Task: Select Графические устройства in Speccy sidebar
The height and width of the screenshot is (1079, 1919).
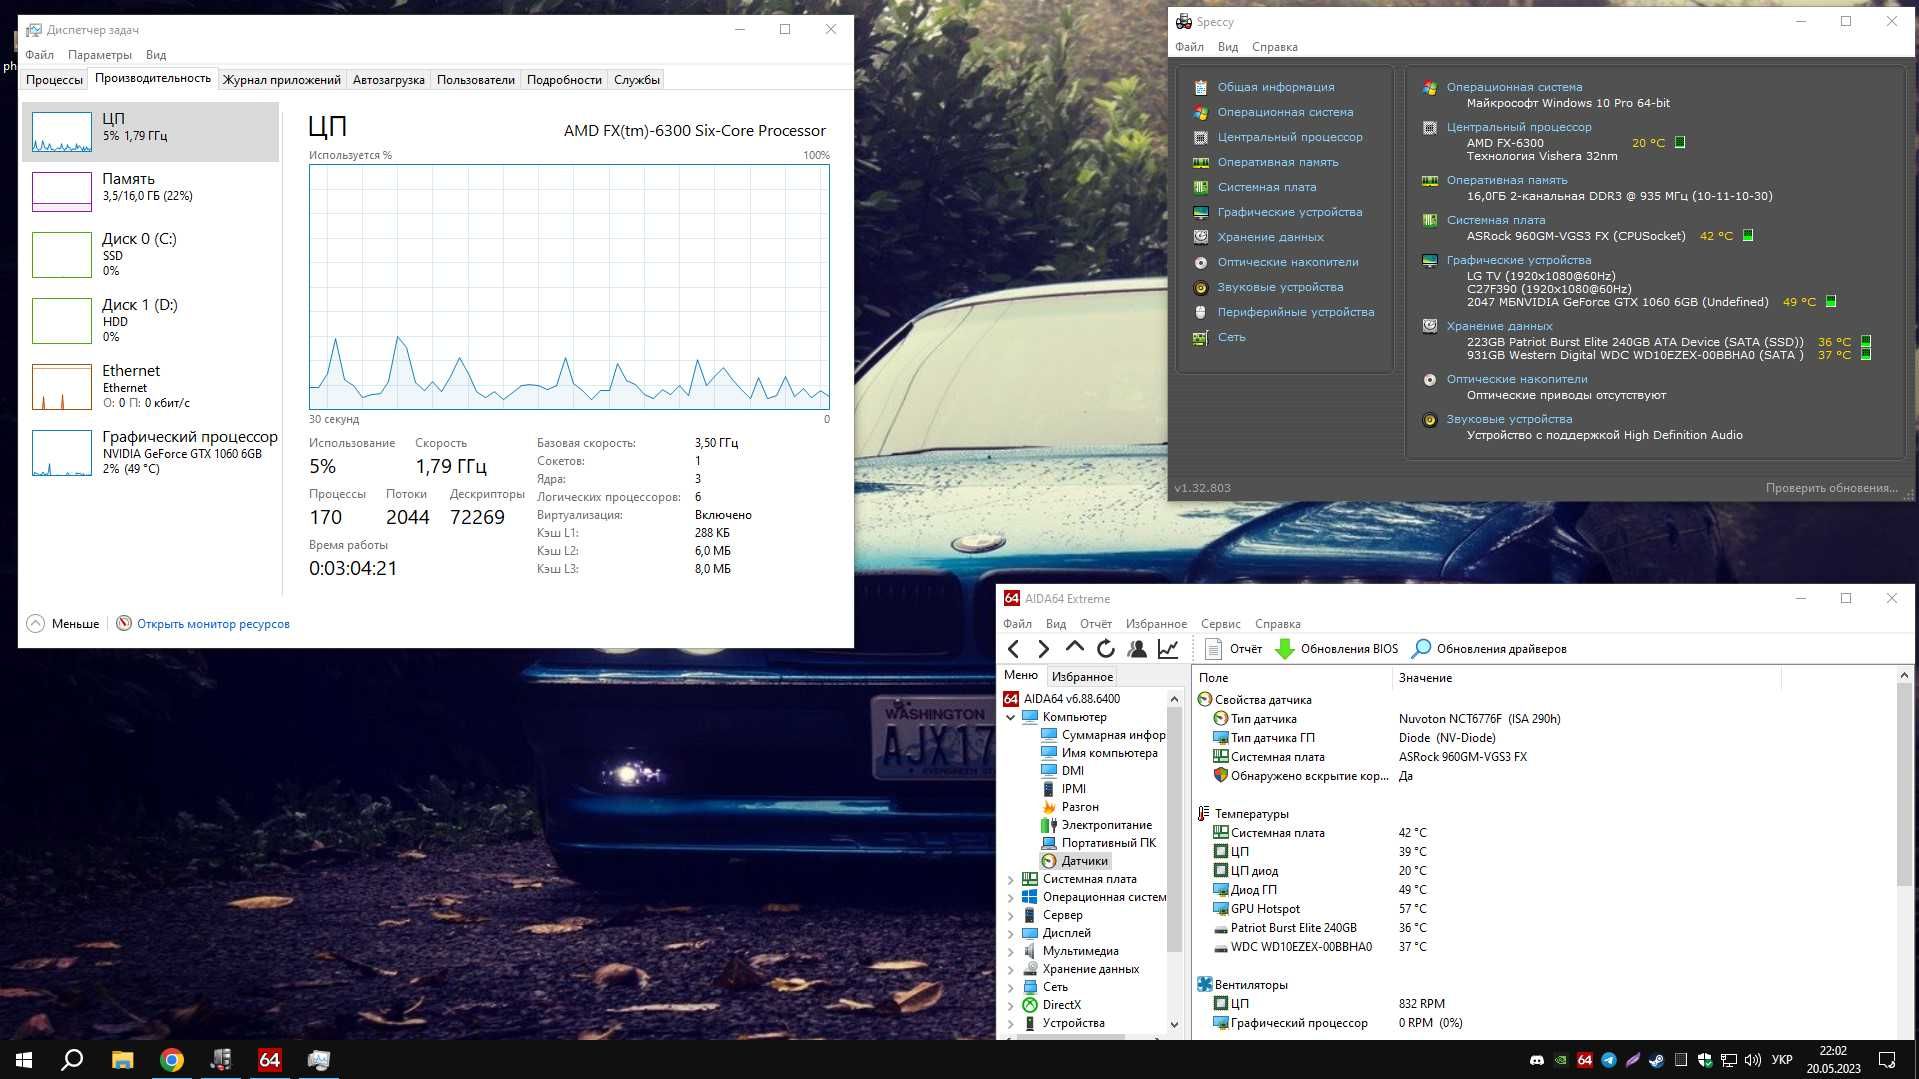Action: pos(1289,212)
